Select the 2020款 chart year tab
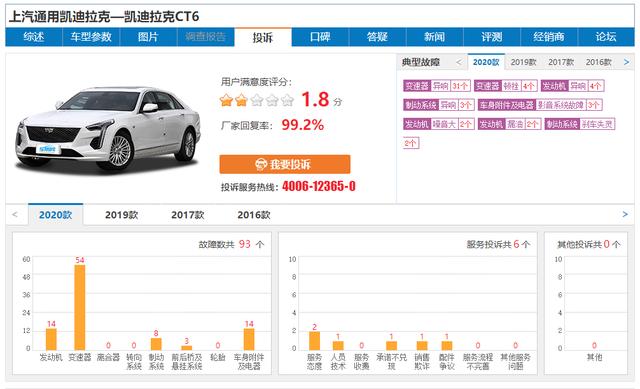This screenshot has height=389, width=640. coord(56,215)
